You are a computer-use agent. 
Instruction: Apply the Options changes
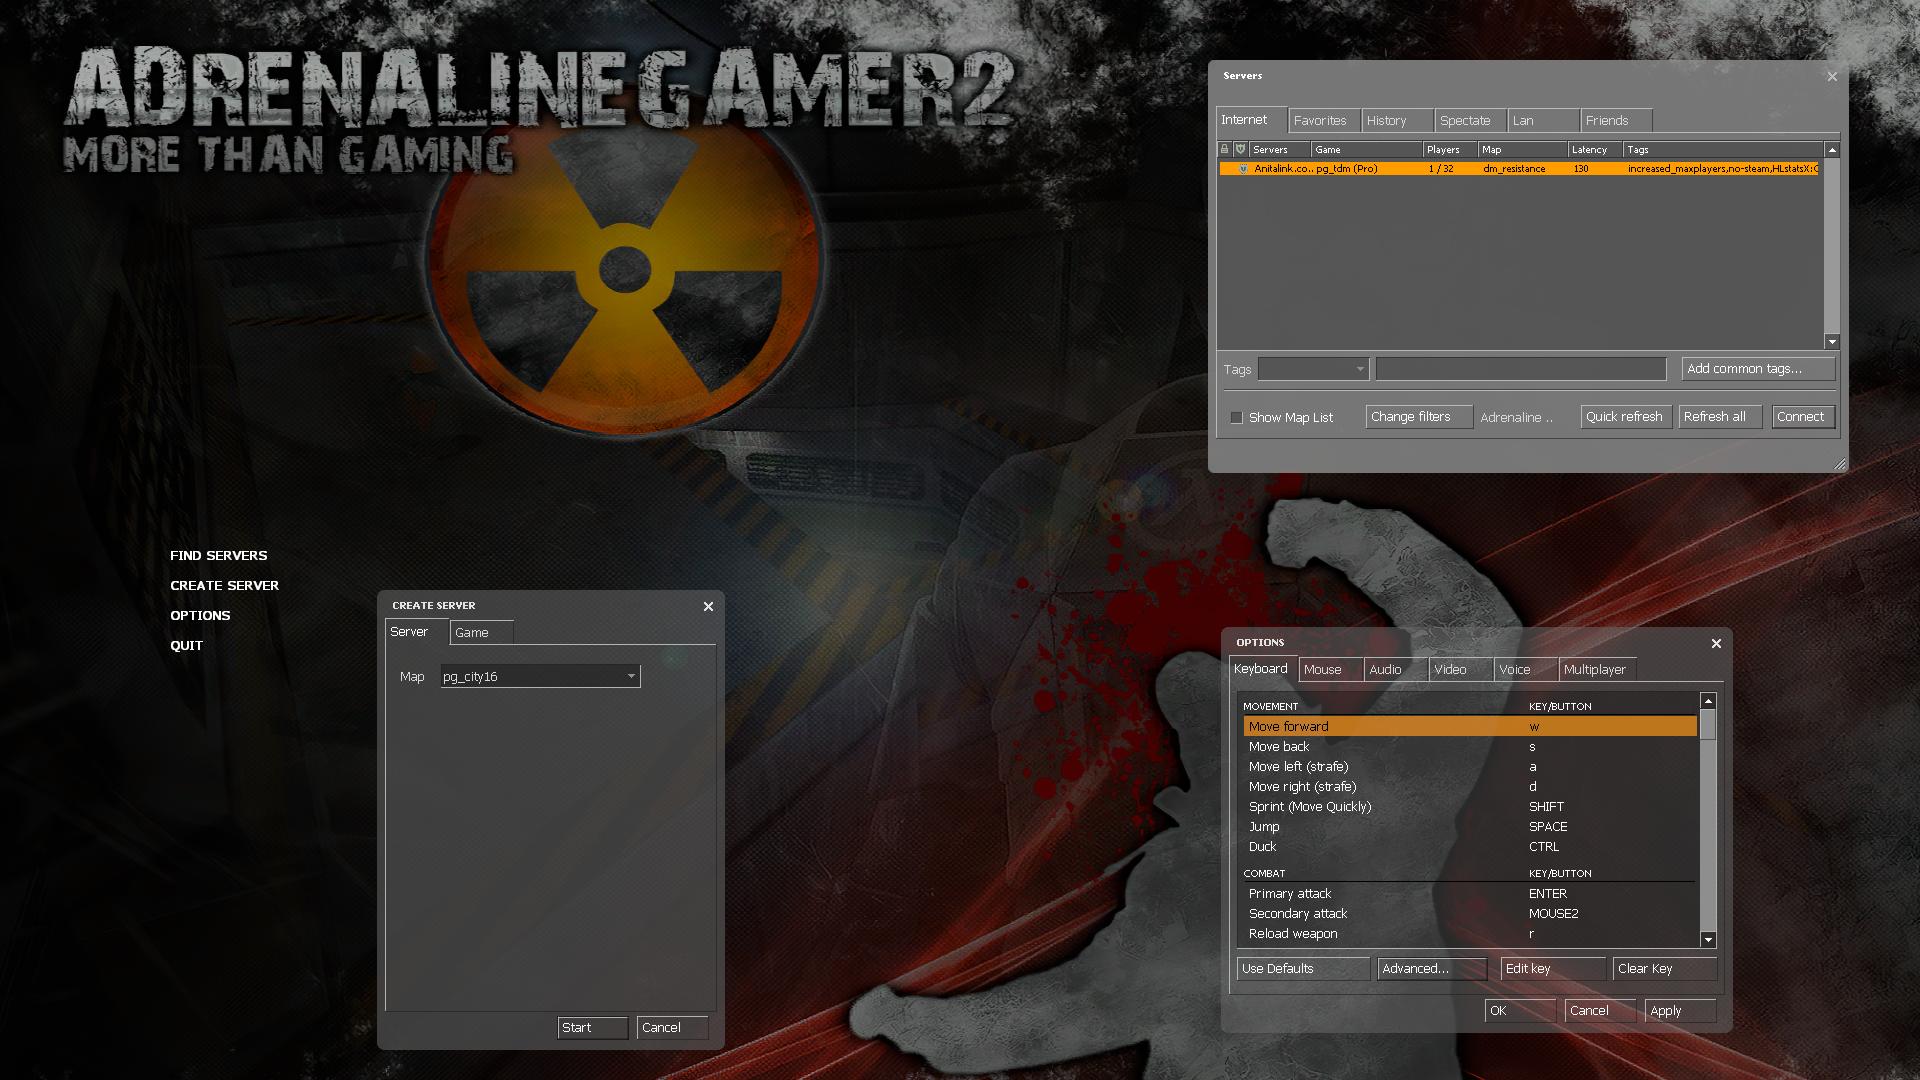coord(1680,1011)
